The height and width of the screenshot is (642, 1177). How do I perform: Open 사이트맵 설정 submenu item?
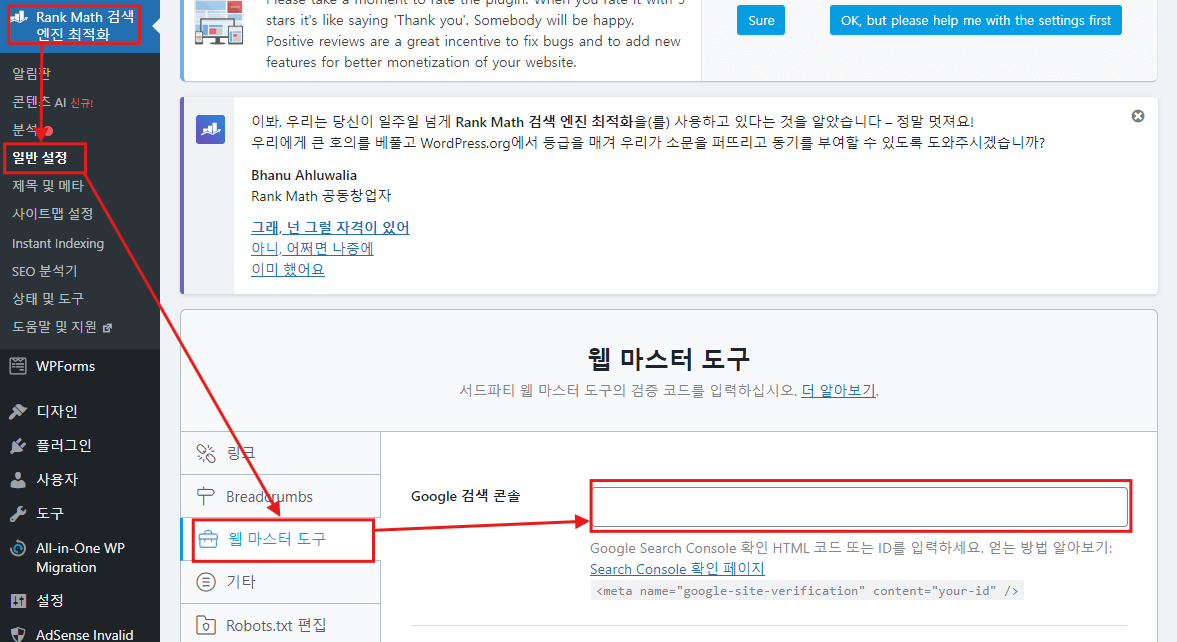click(53, 214)
